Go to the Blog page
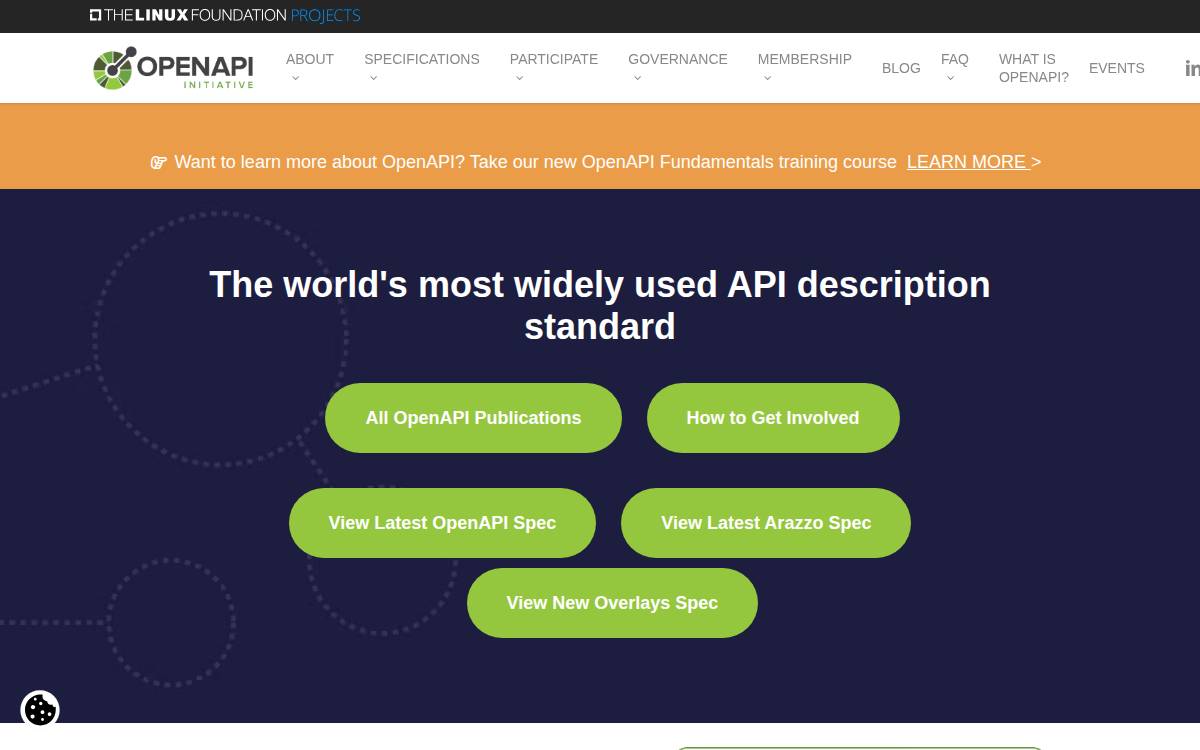The image size is (1200, 750). pos(901,68)
